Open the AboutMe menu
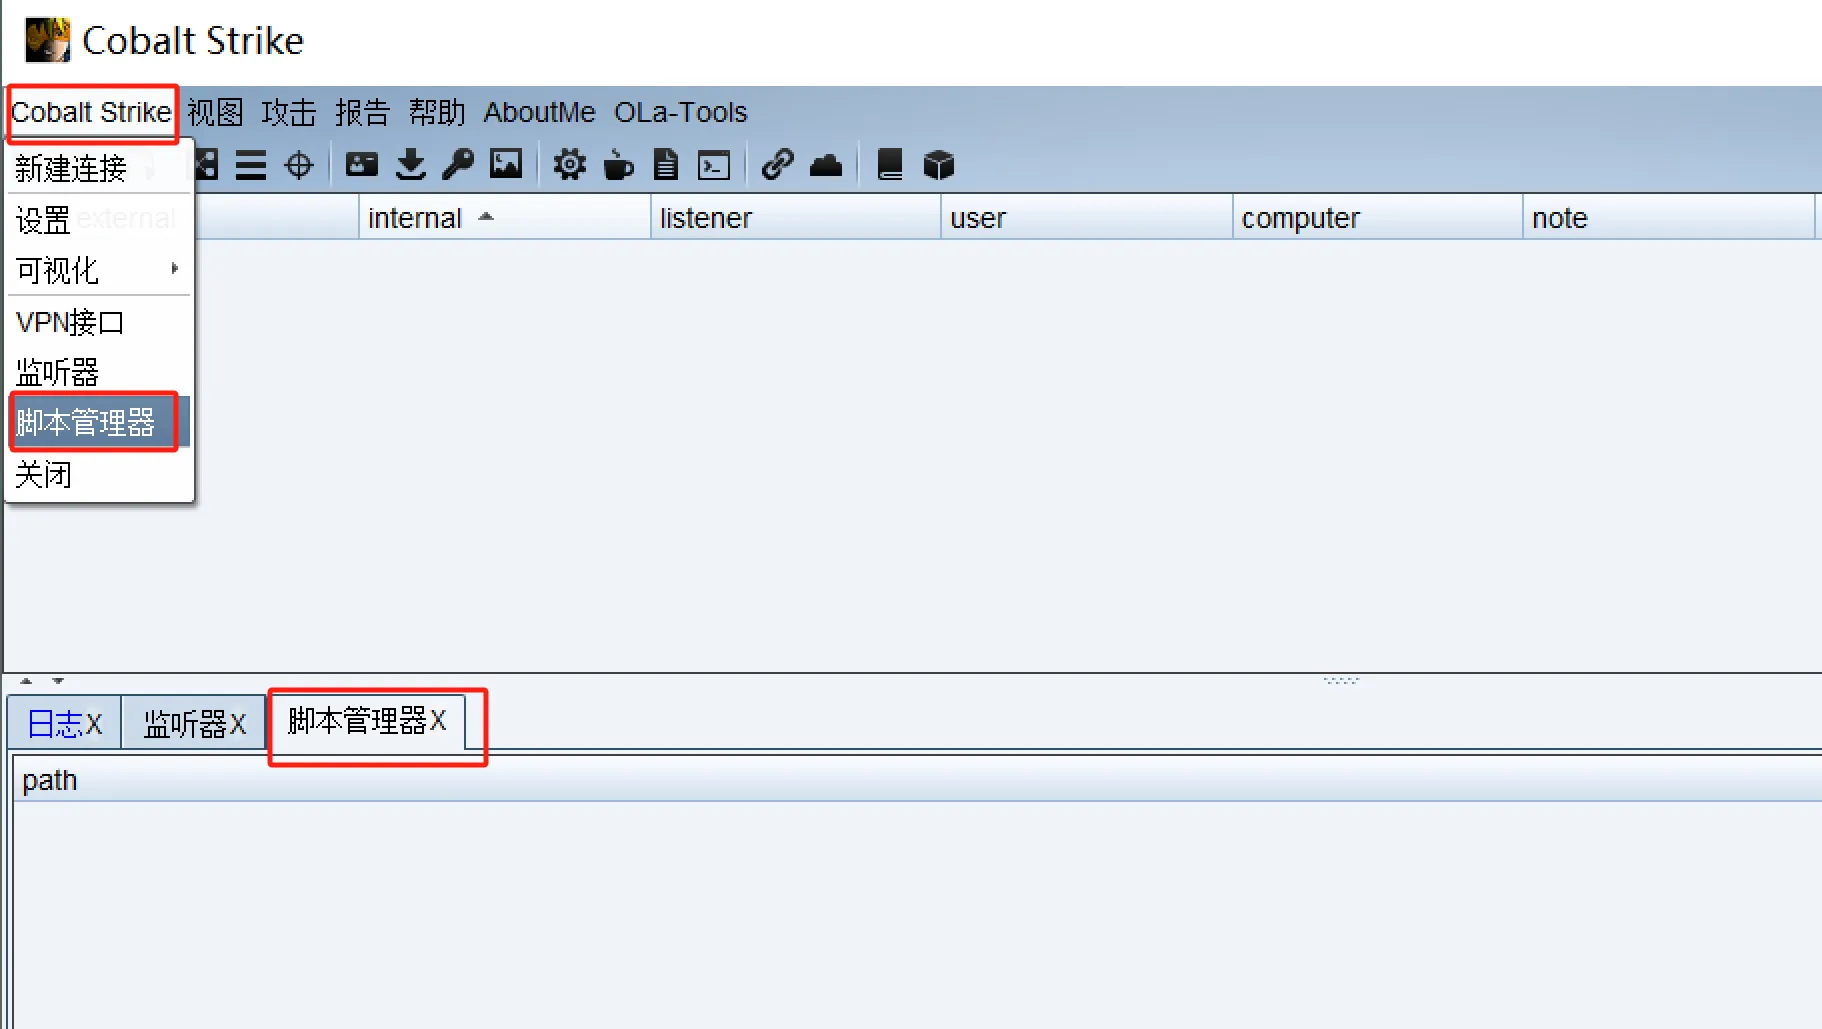The height and width of the screenshot is (1029, 1822). tap(540, 112)
